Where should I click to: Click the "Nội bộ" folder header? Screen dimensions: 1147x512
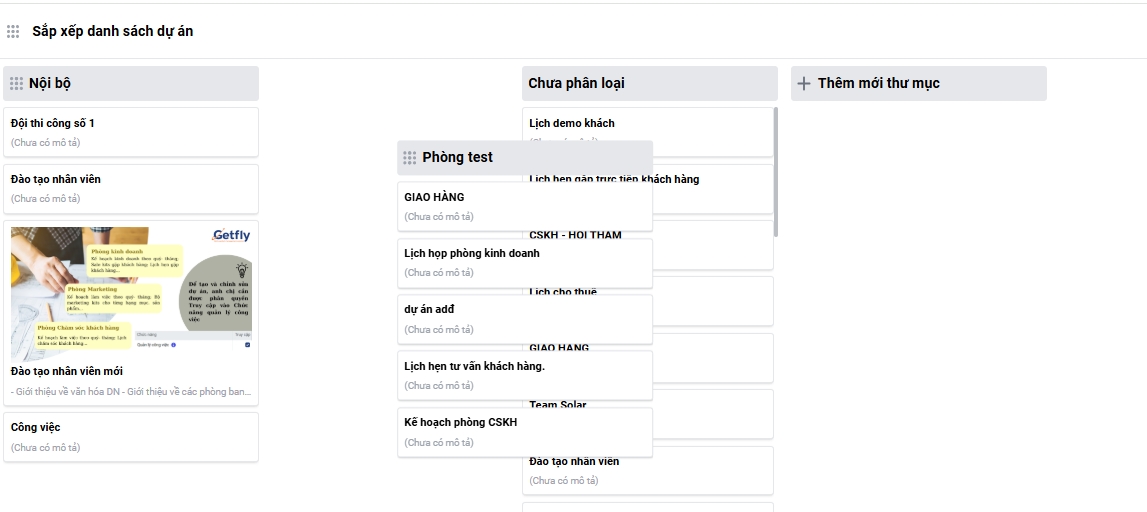(x=131, y=83)
